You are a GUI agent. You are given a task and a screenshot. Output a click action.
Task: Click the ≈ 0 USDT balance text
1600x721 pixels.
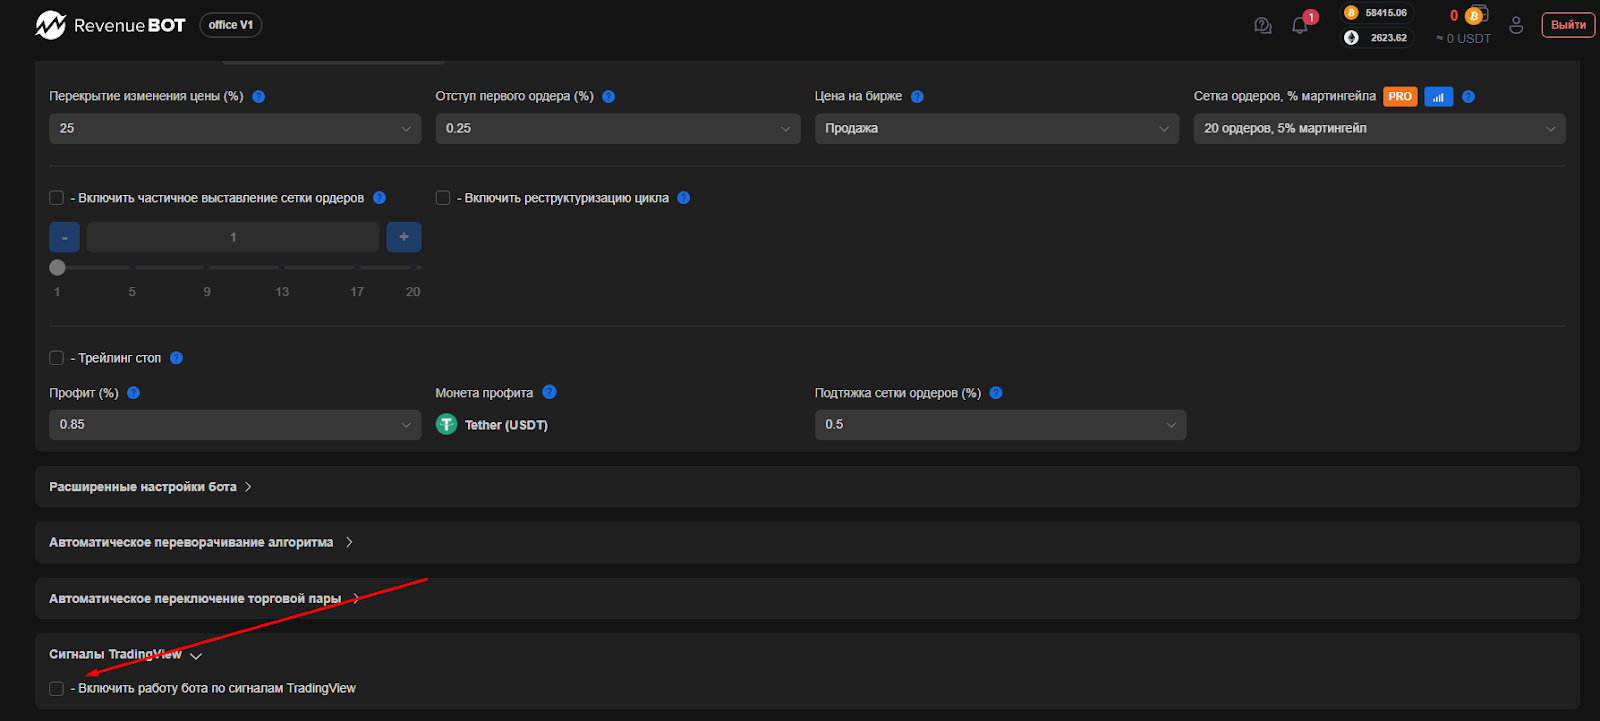(x=1463, y=39)
